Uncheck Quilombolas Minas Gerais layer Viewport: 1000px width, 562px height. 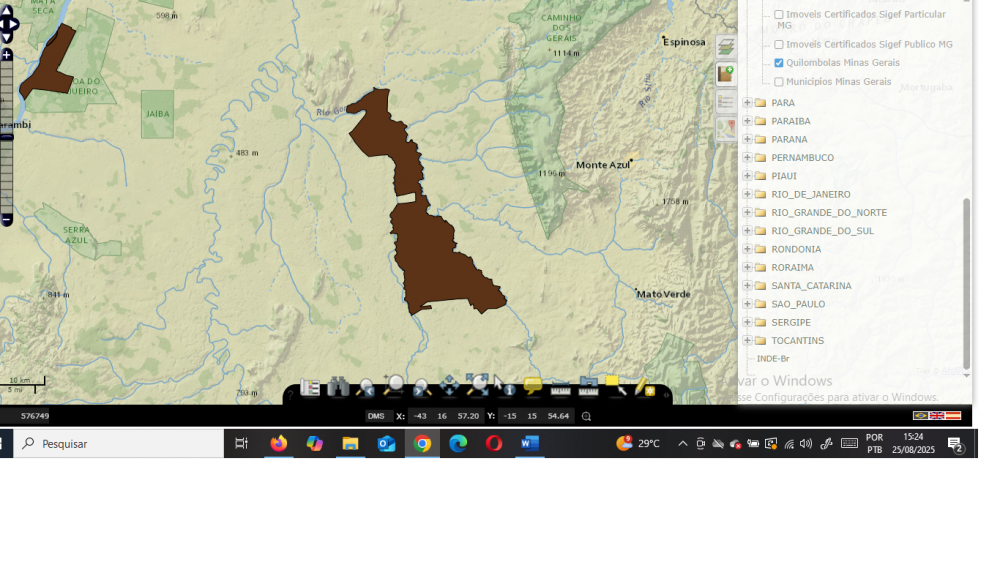779,63
